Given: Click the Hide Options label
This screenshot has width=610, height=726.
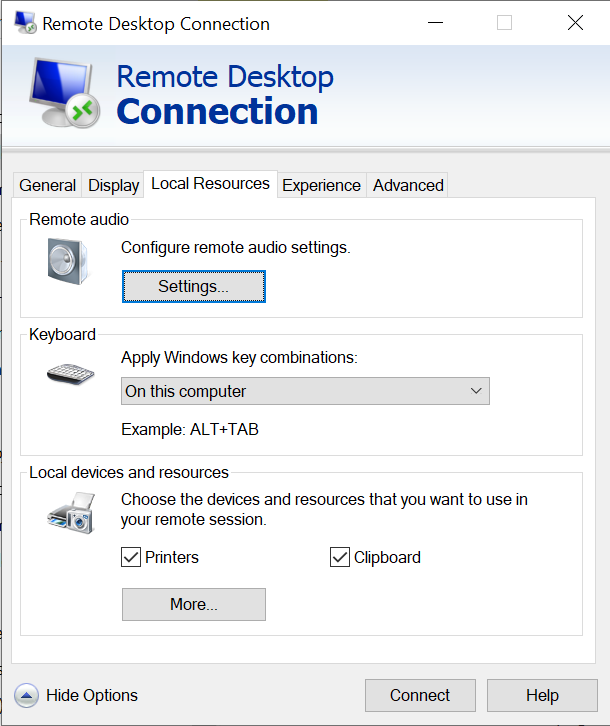Looking at the screenshot, I should tap(92, 695).
